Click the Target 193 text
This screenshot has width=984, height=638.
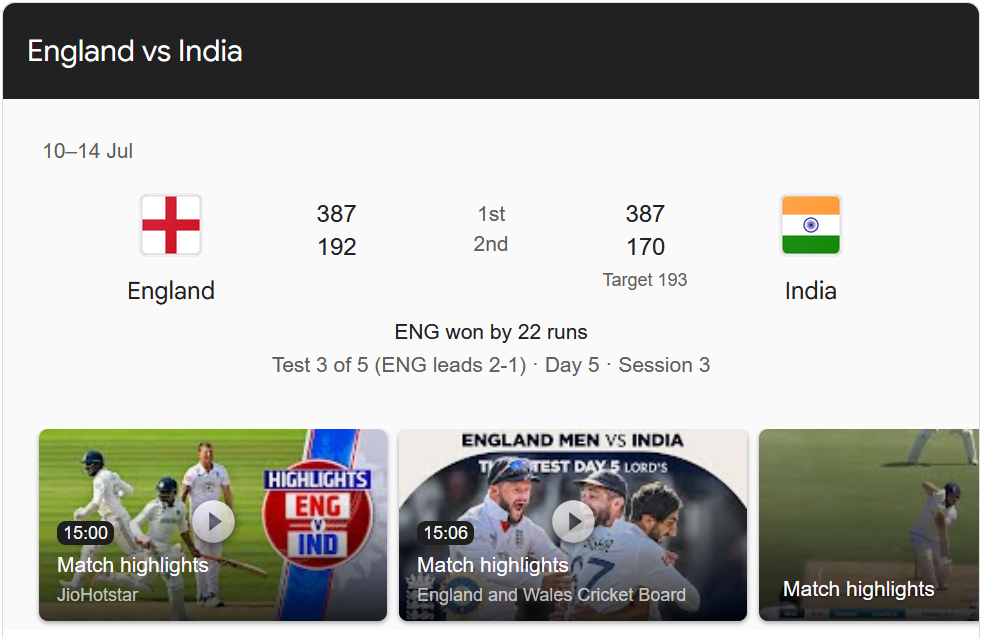[x=645, y=280]
